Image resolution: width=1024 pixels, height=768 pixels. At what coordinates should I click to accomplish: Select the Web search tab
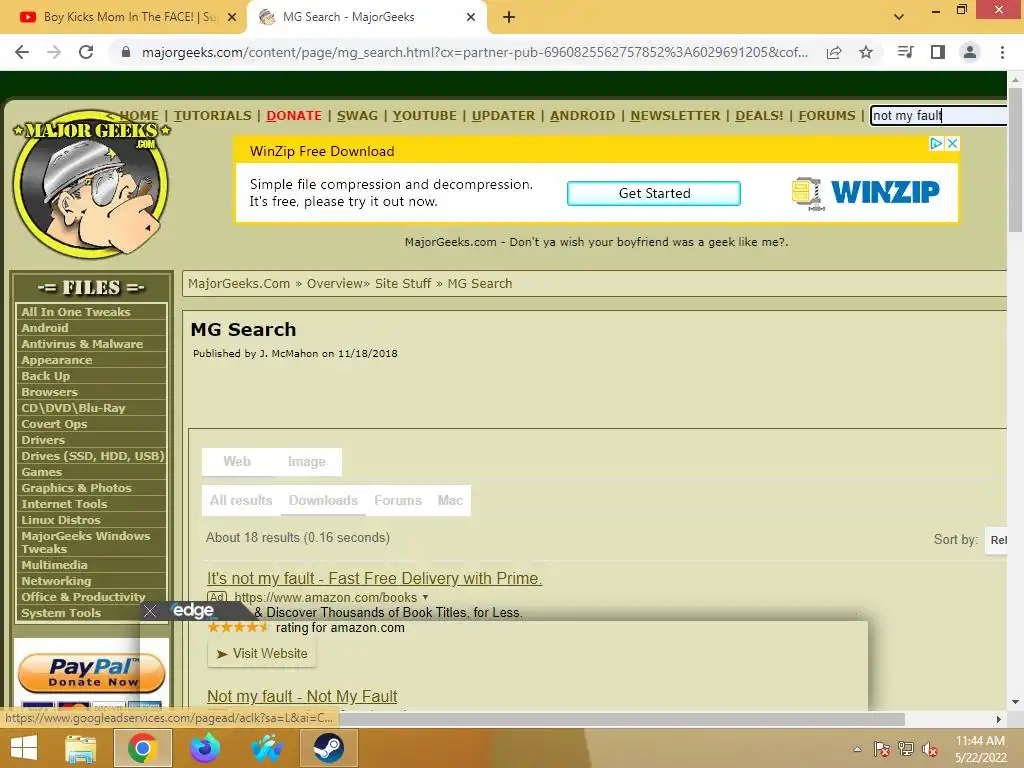coord(236,462)
